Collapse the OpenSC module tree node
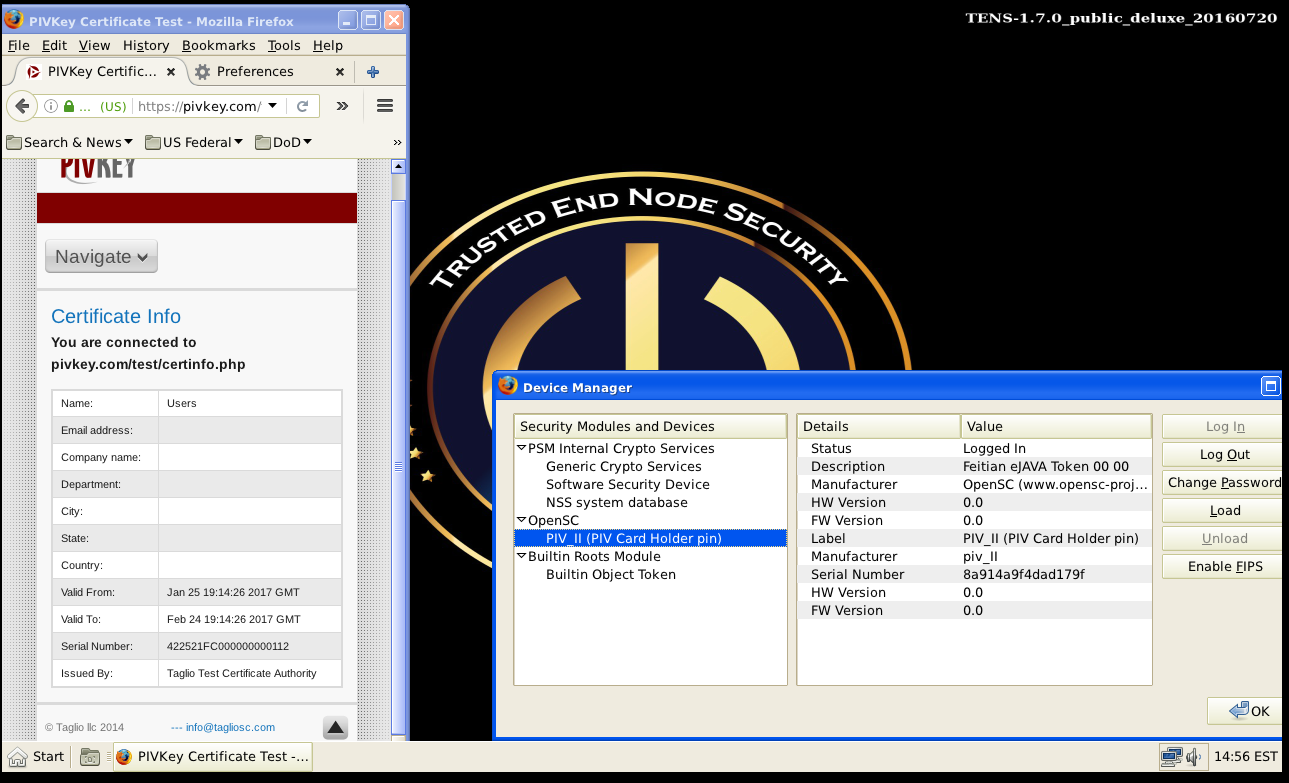Screen dimensions: 1289x783 tap(521, 521)
